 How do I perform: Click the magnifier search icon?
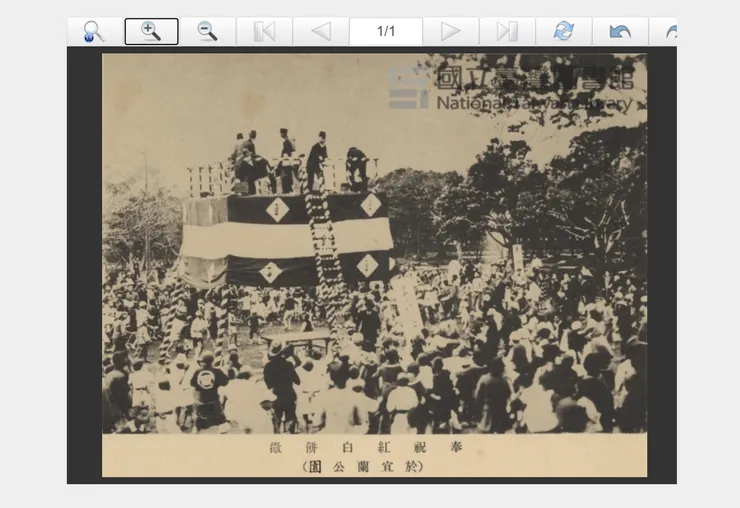[x=95, y=32]
